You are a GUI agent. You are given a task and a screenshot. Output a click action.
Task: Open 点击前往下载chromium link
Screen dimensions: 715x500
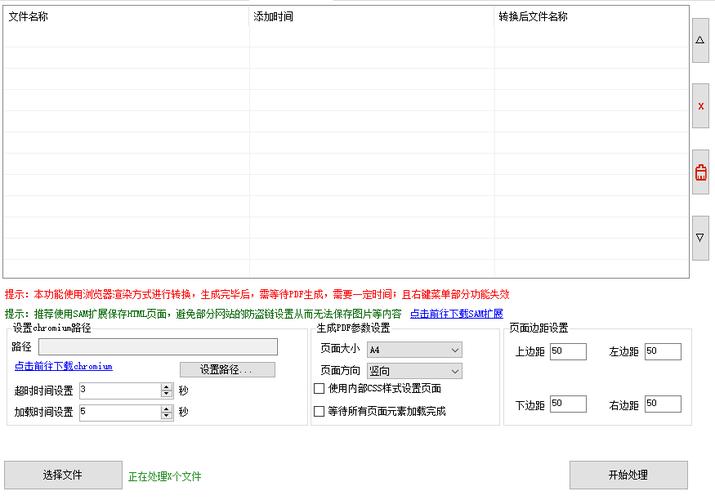pos(63,366)
